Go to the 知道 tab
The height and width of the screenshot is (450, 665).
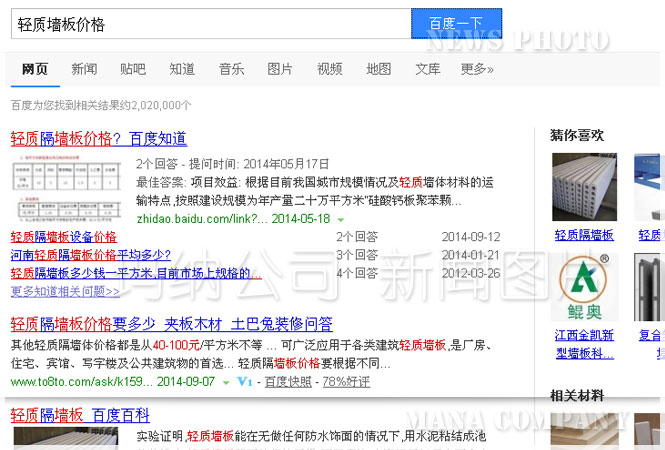pos(182,69)
